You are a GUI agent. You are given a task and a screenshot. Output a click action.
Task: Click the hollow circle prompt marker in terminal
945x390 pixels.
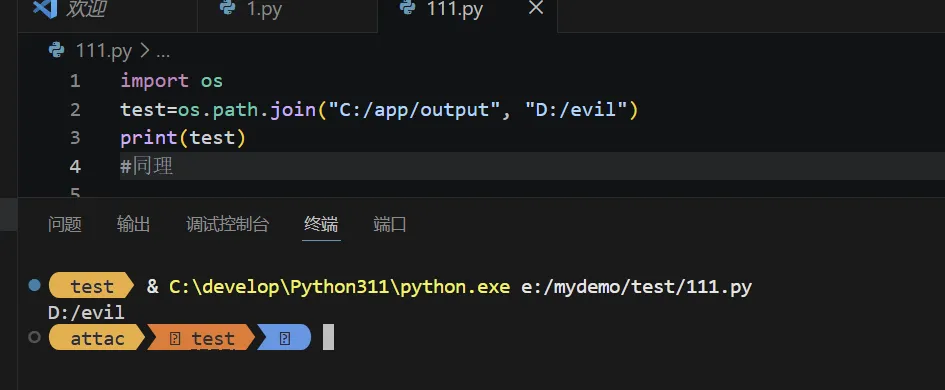coord(34,337)
